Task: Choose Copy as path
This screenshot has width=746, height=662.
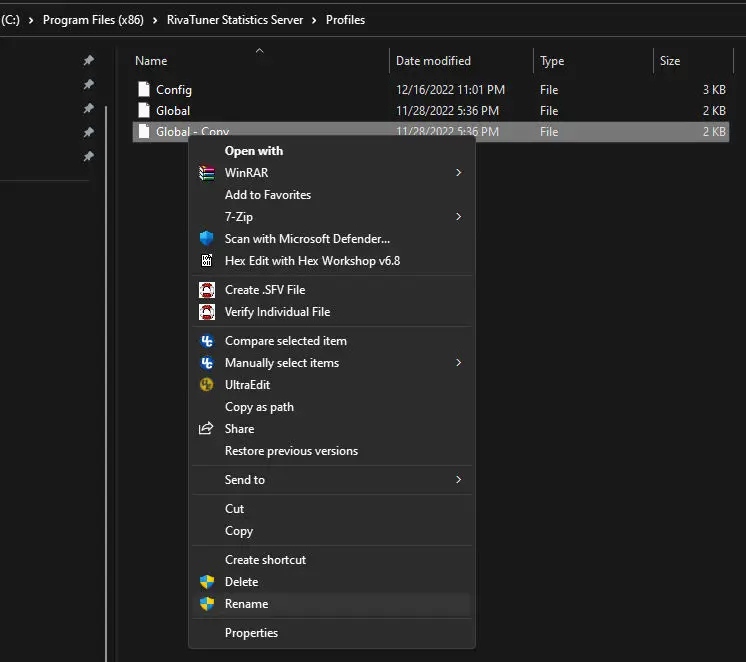Action: click(x=332, y=407)
